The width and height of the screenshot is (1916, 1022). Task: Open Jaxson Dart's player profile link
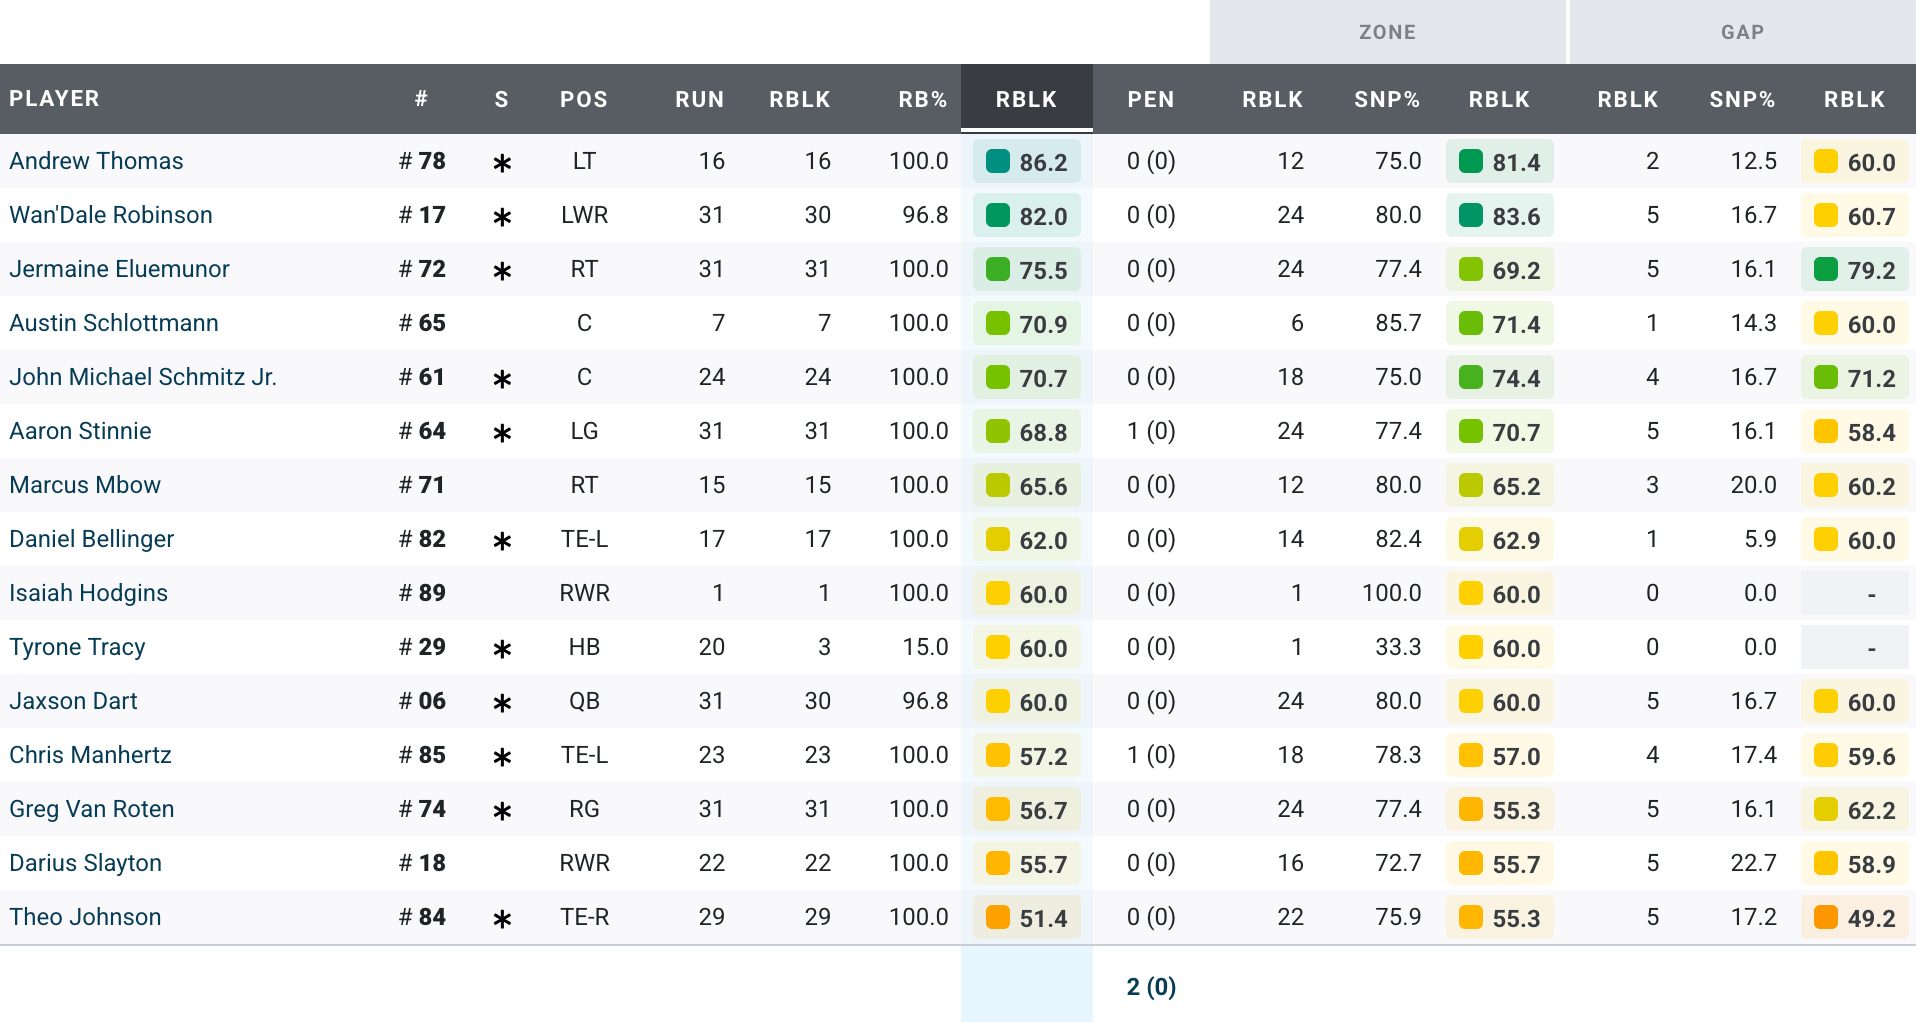(x=74, y=701)
